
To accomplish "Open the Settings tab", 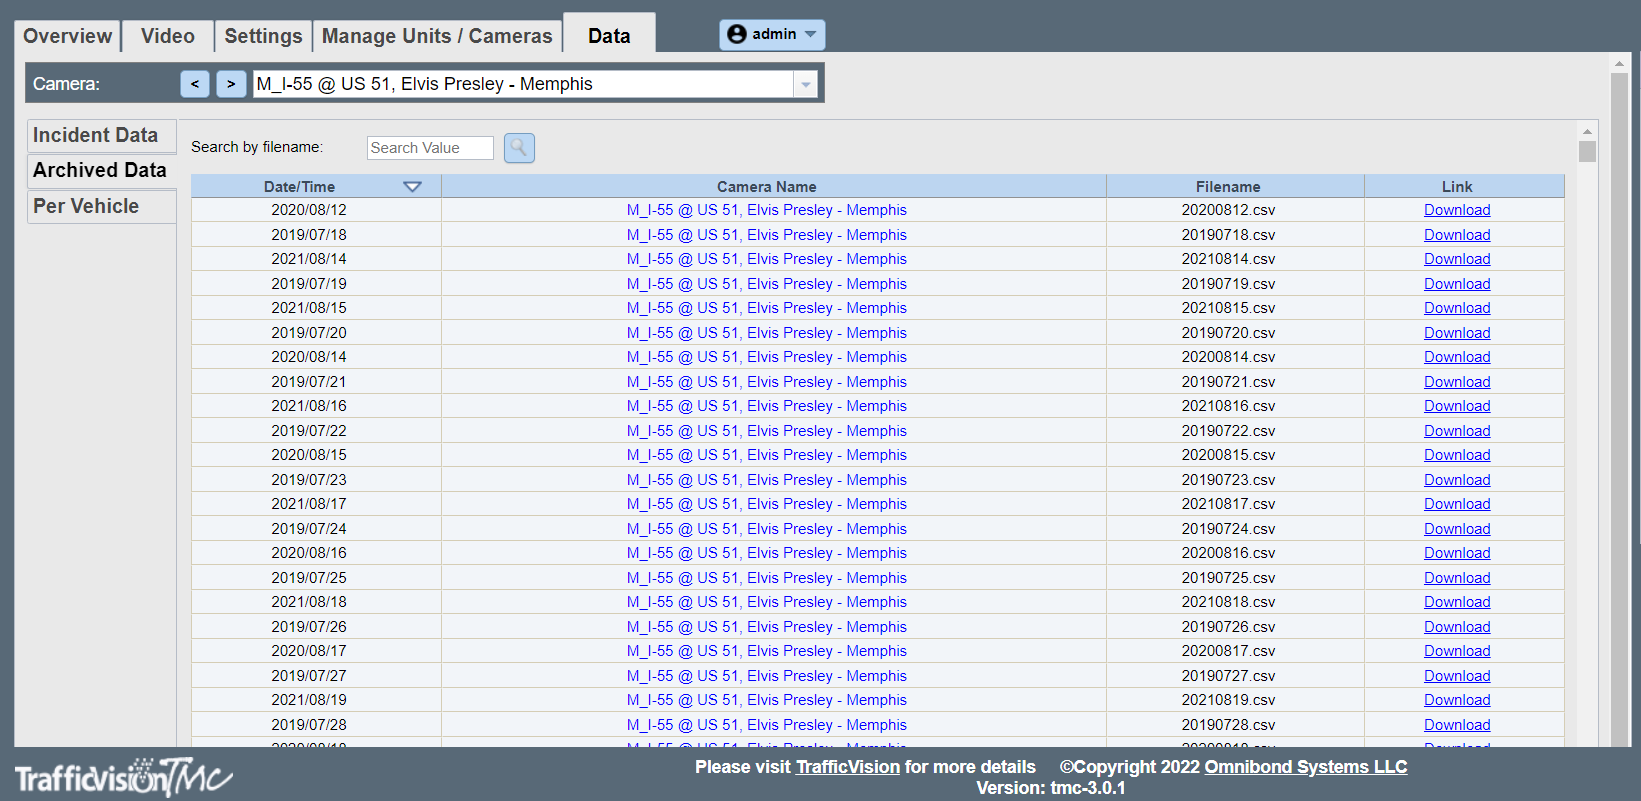I will pyautogui.click(x=263, y=36).
